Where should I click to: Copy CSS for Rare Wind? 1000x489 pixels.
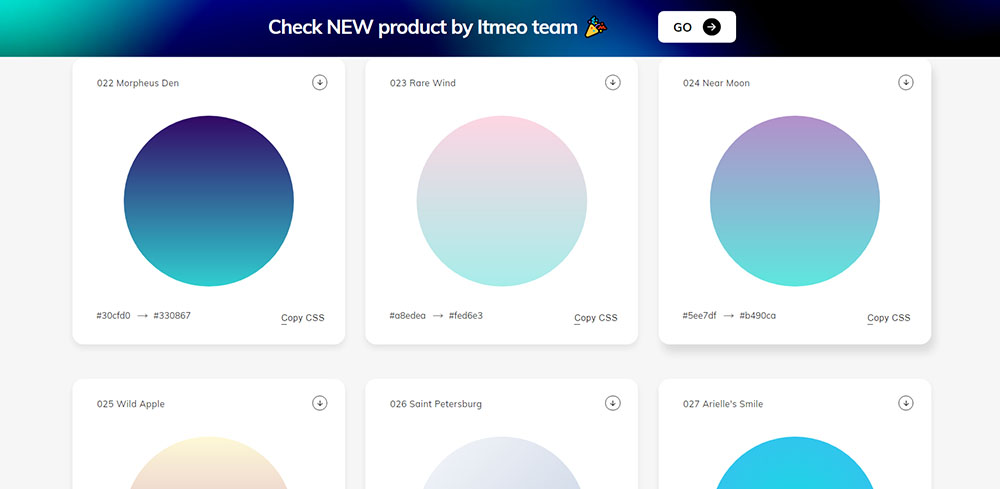tap(596, 317)
